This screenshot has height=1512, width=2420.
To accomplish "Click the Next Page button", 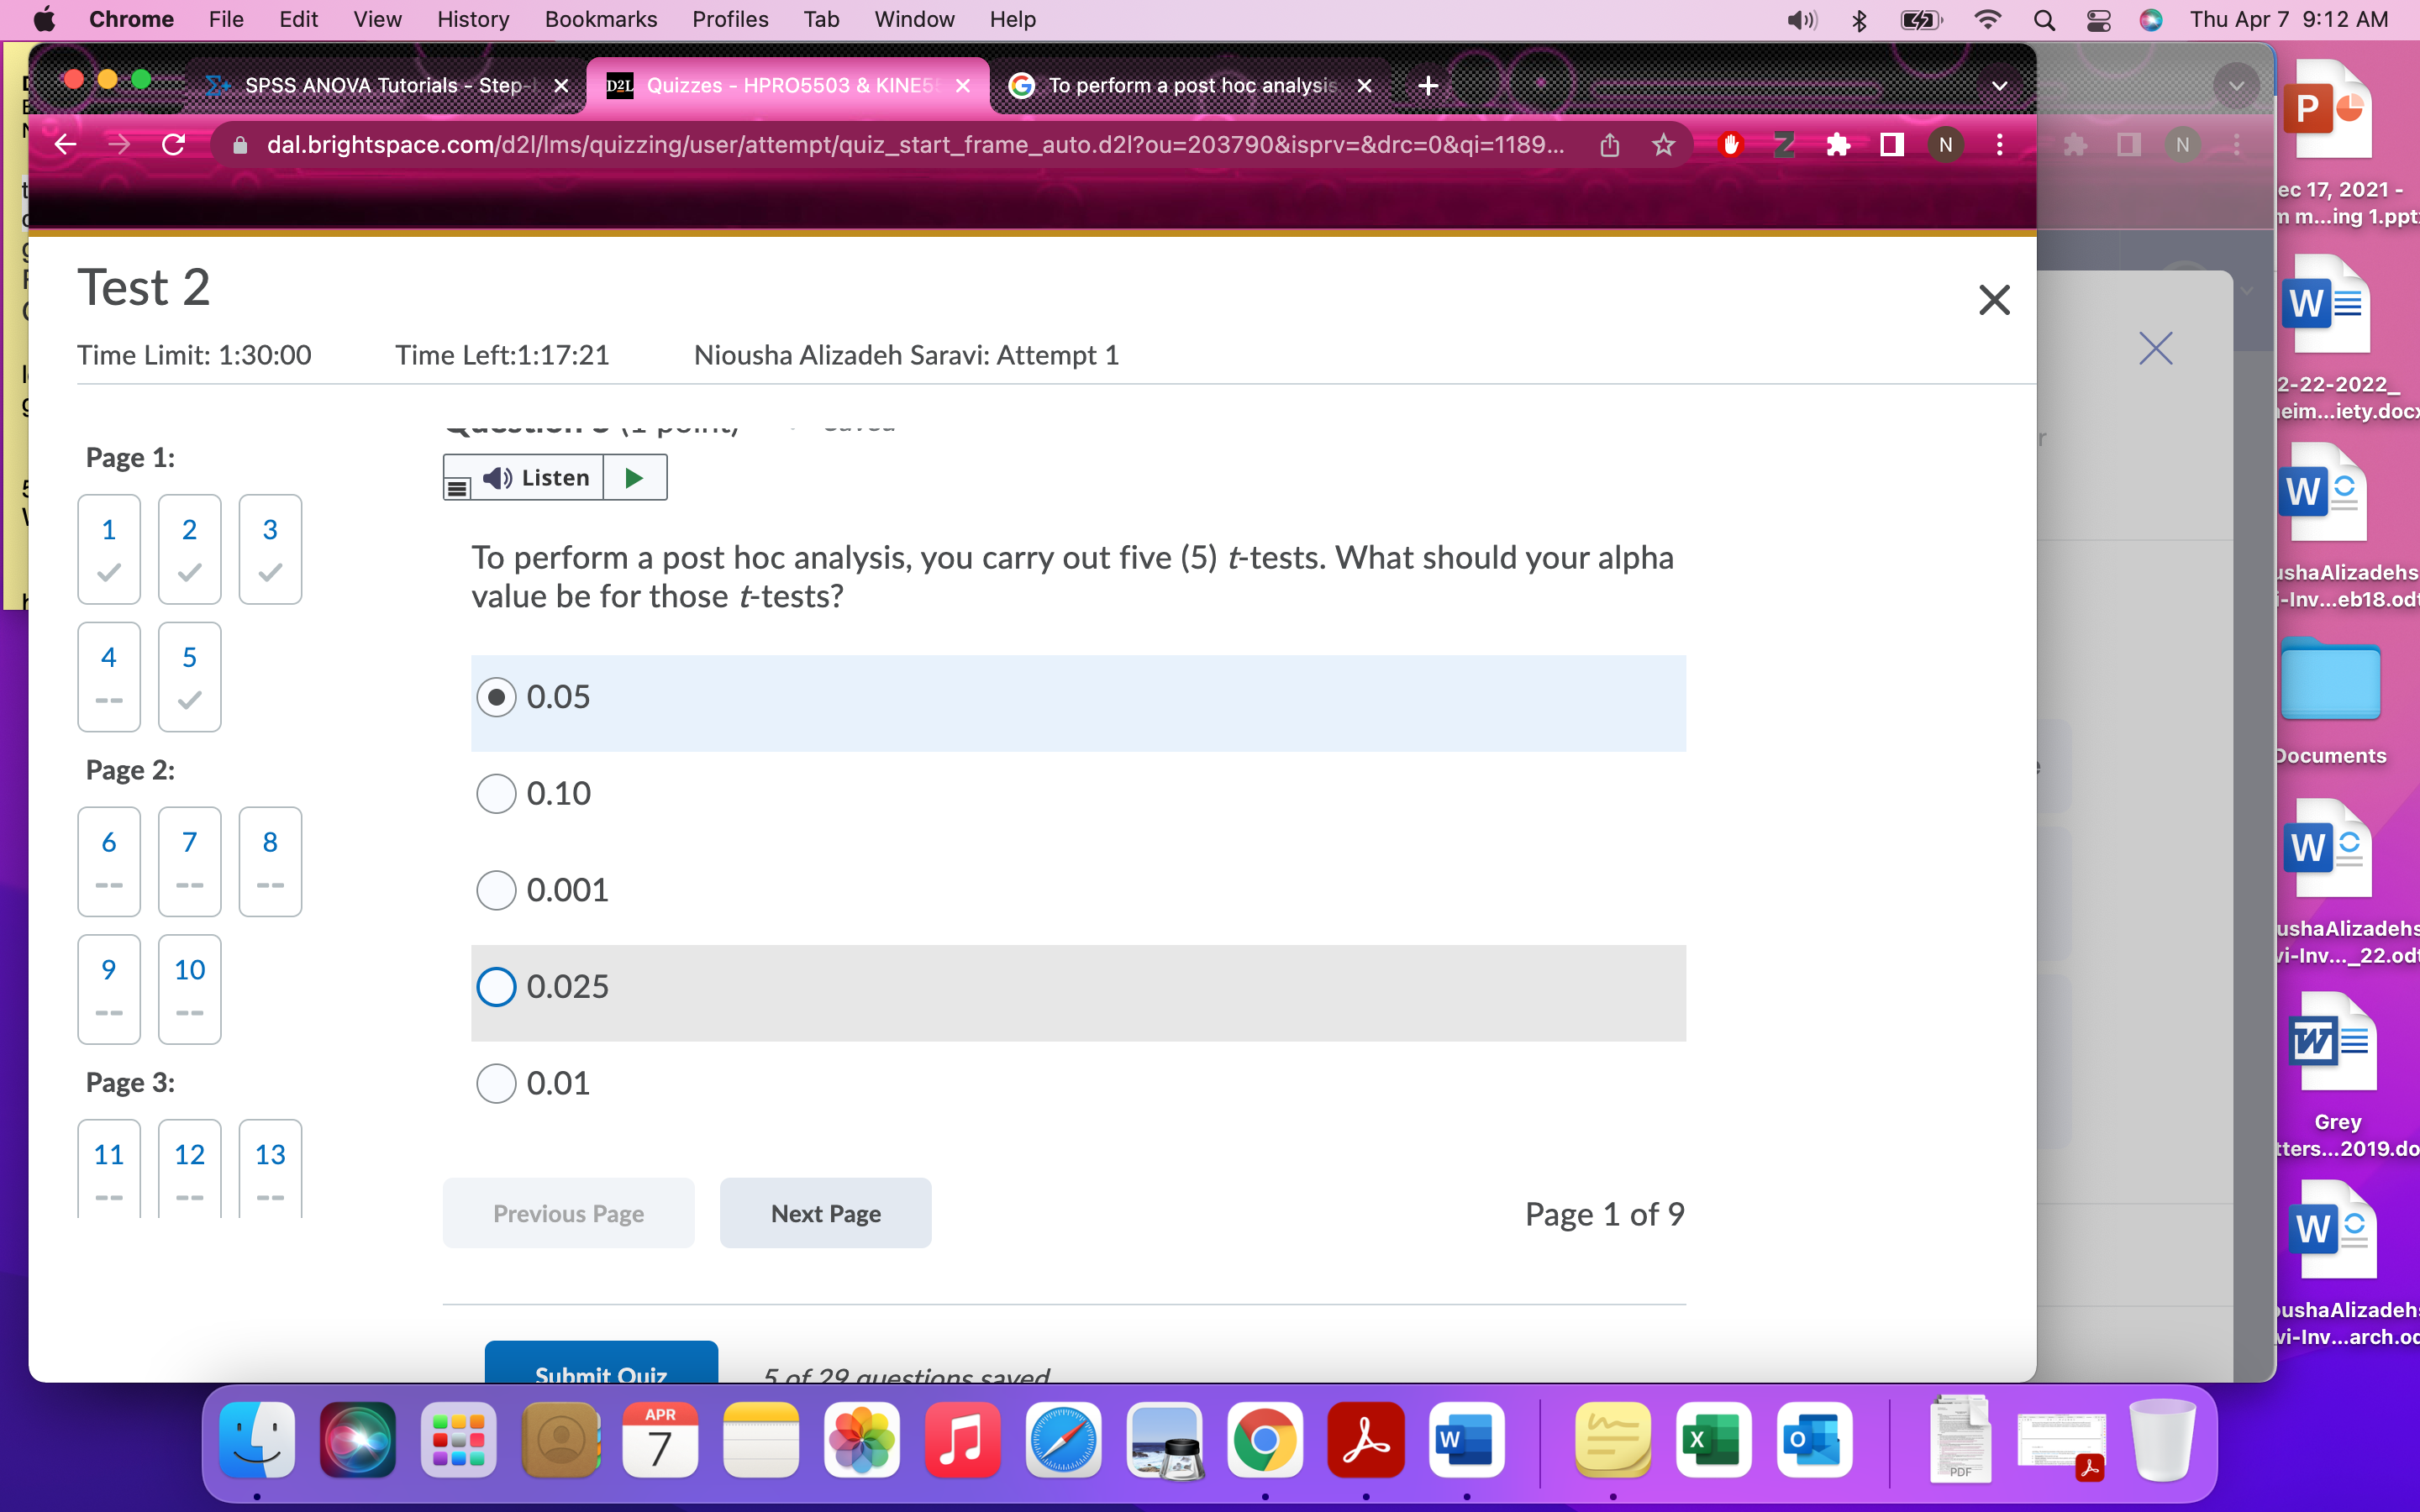I will pos(824,1213).
